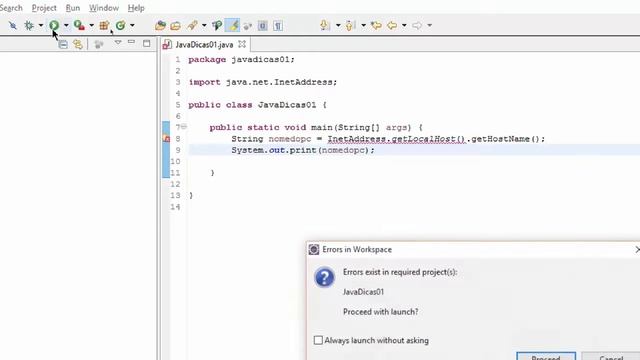Click the Debug bug icon
The width and height of the screenshot is (640, 360).
pos(29,25)
